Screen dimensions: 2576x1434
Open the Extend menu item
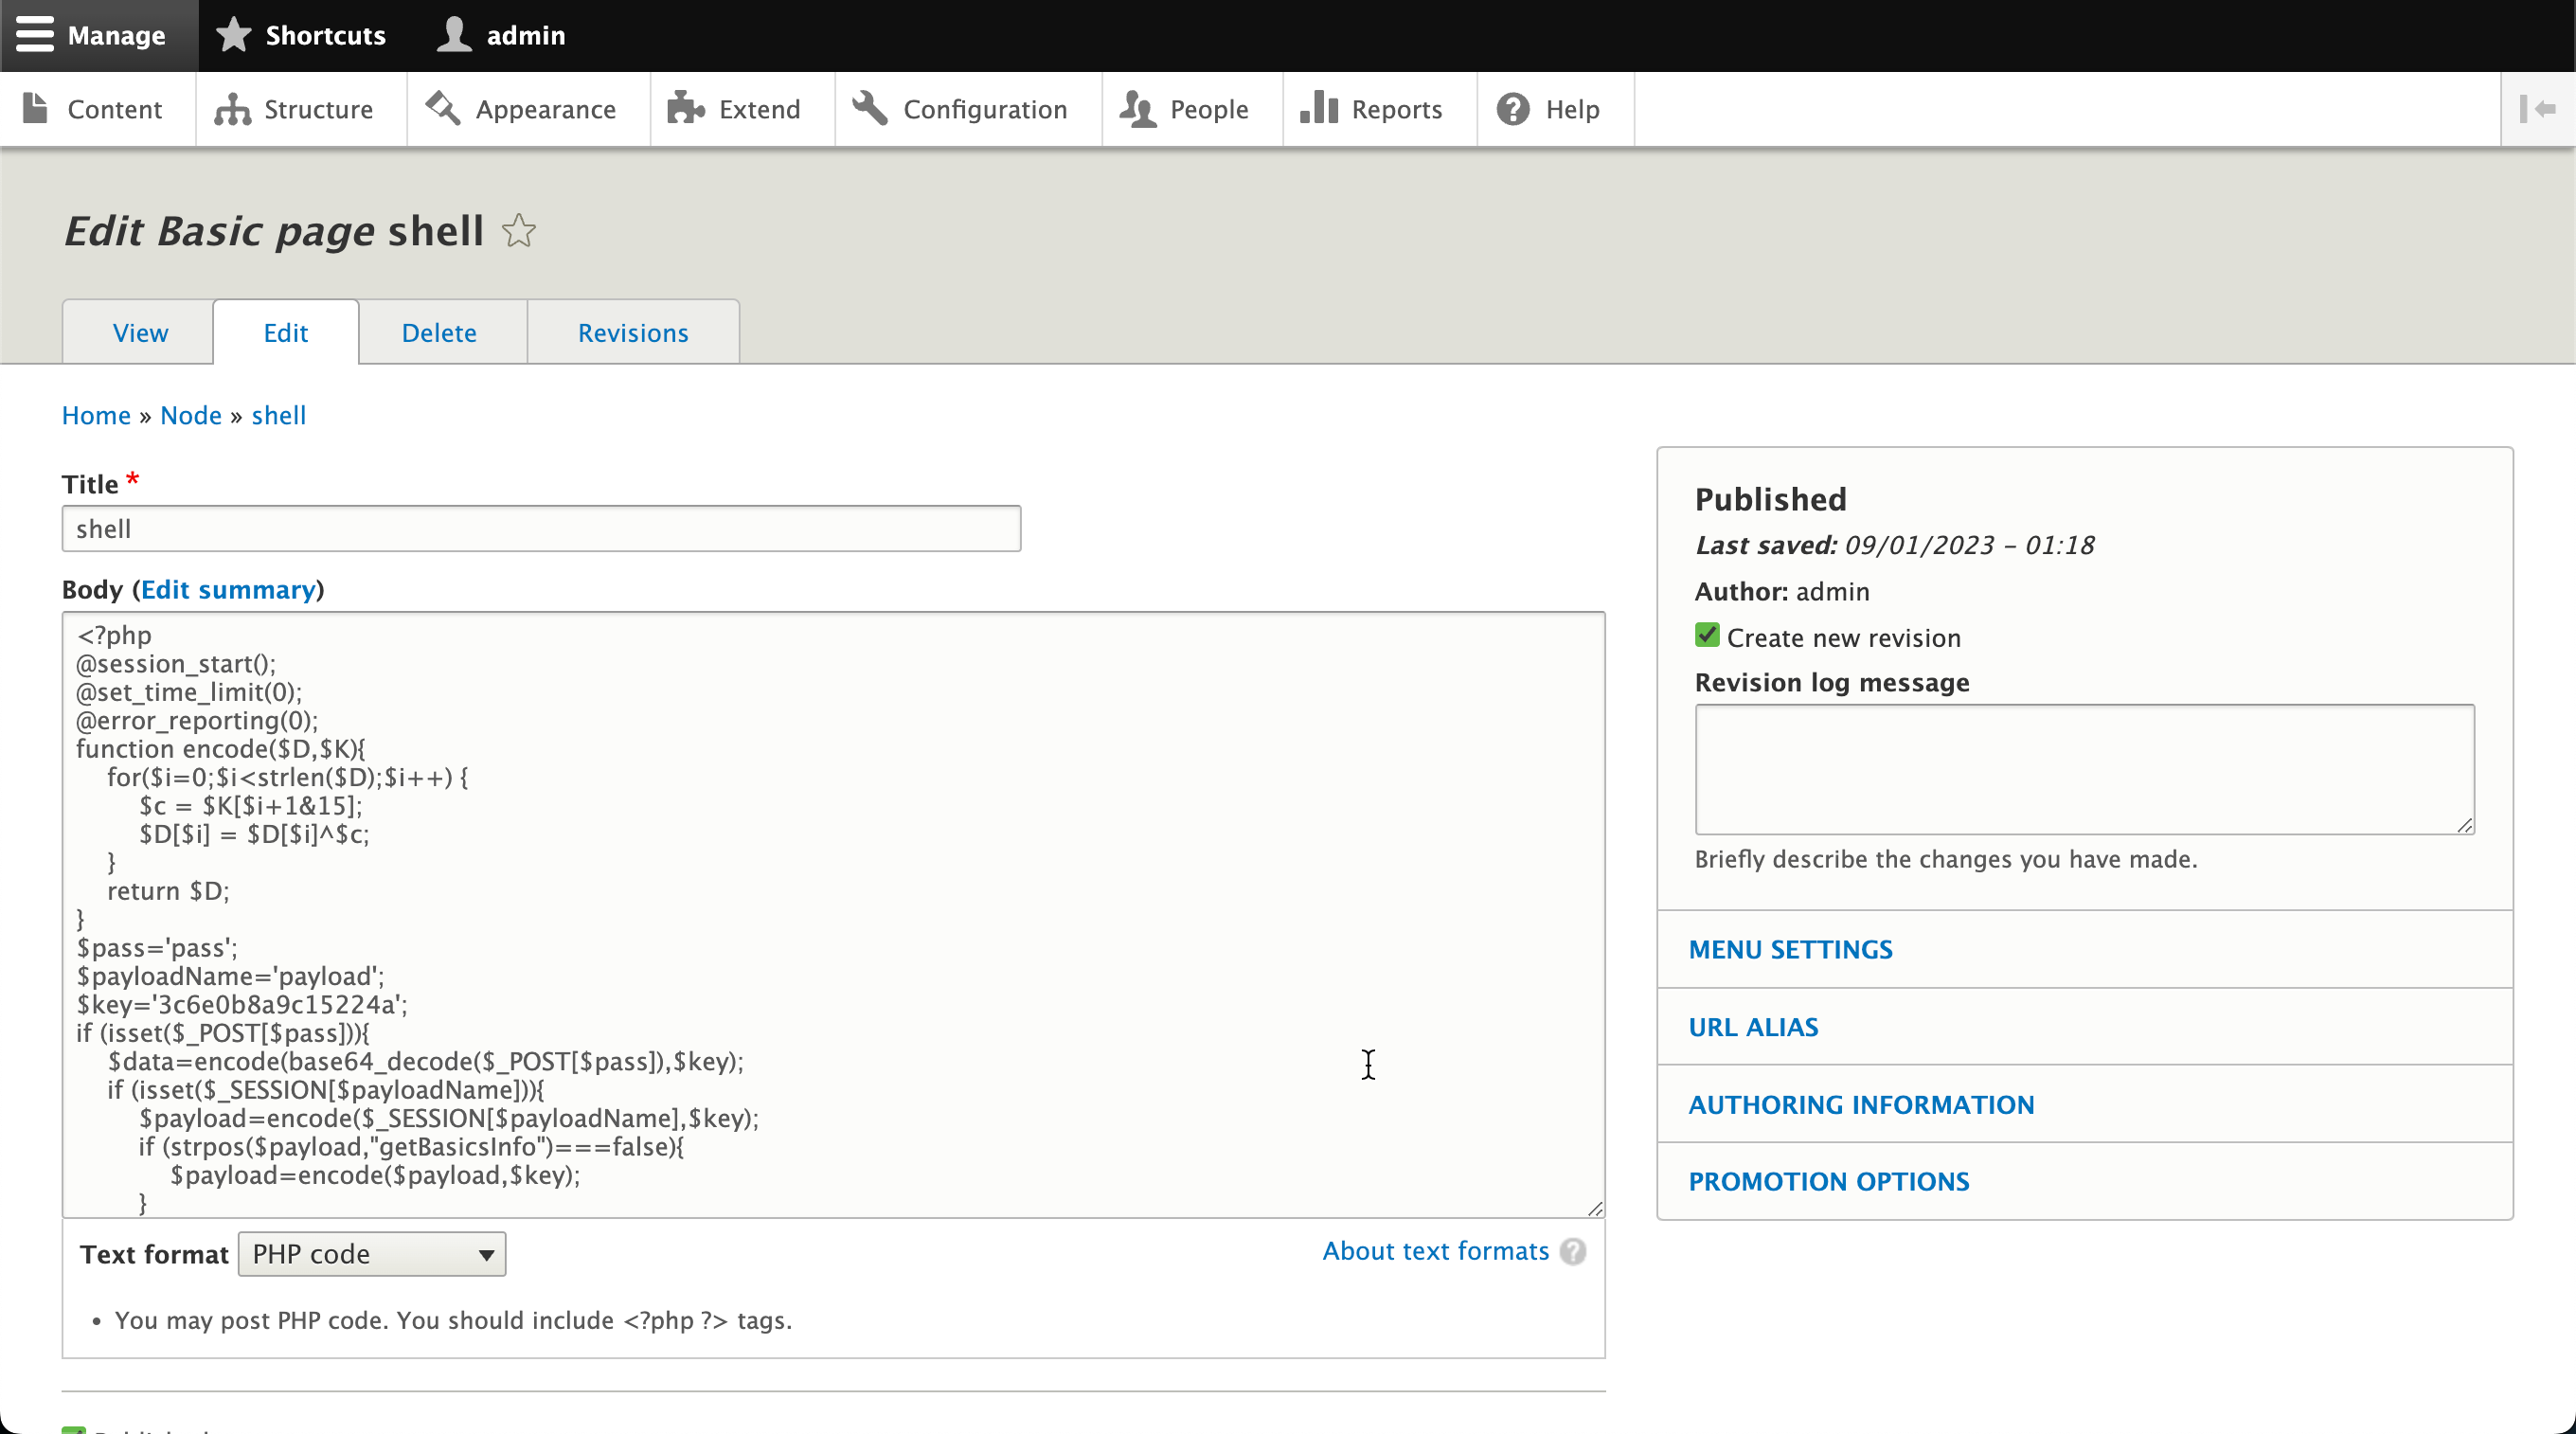tap(742, 109)
